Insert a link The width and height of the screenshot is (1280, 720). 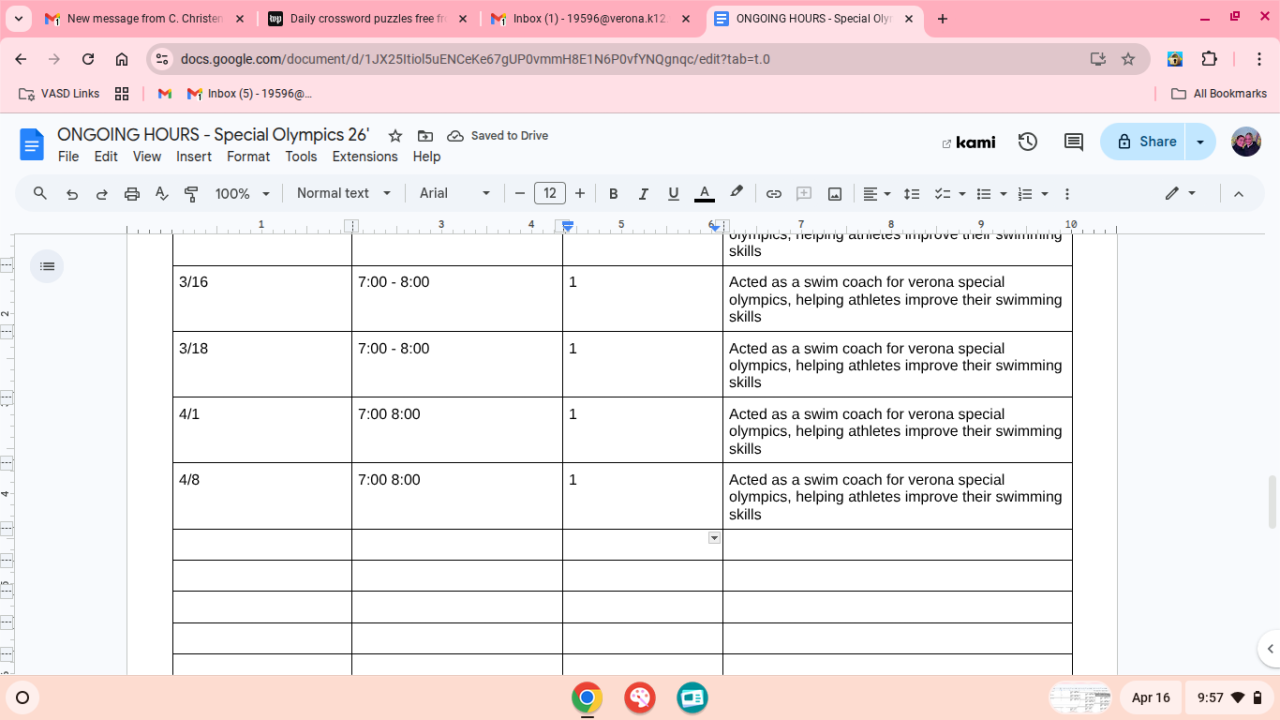click(x=774, y=194)
